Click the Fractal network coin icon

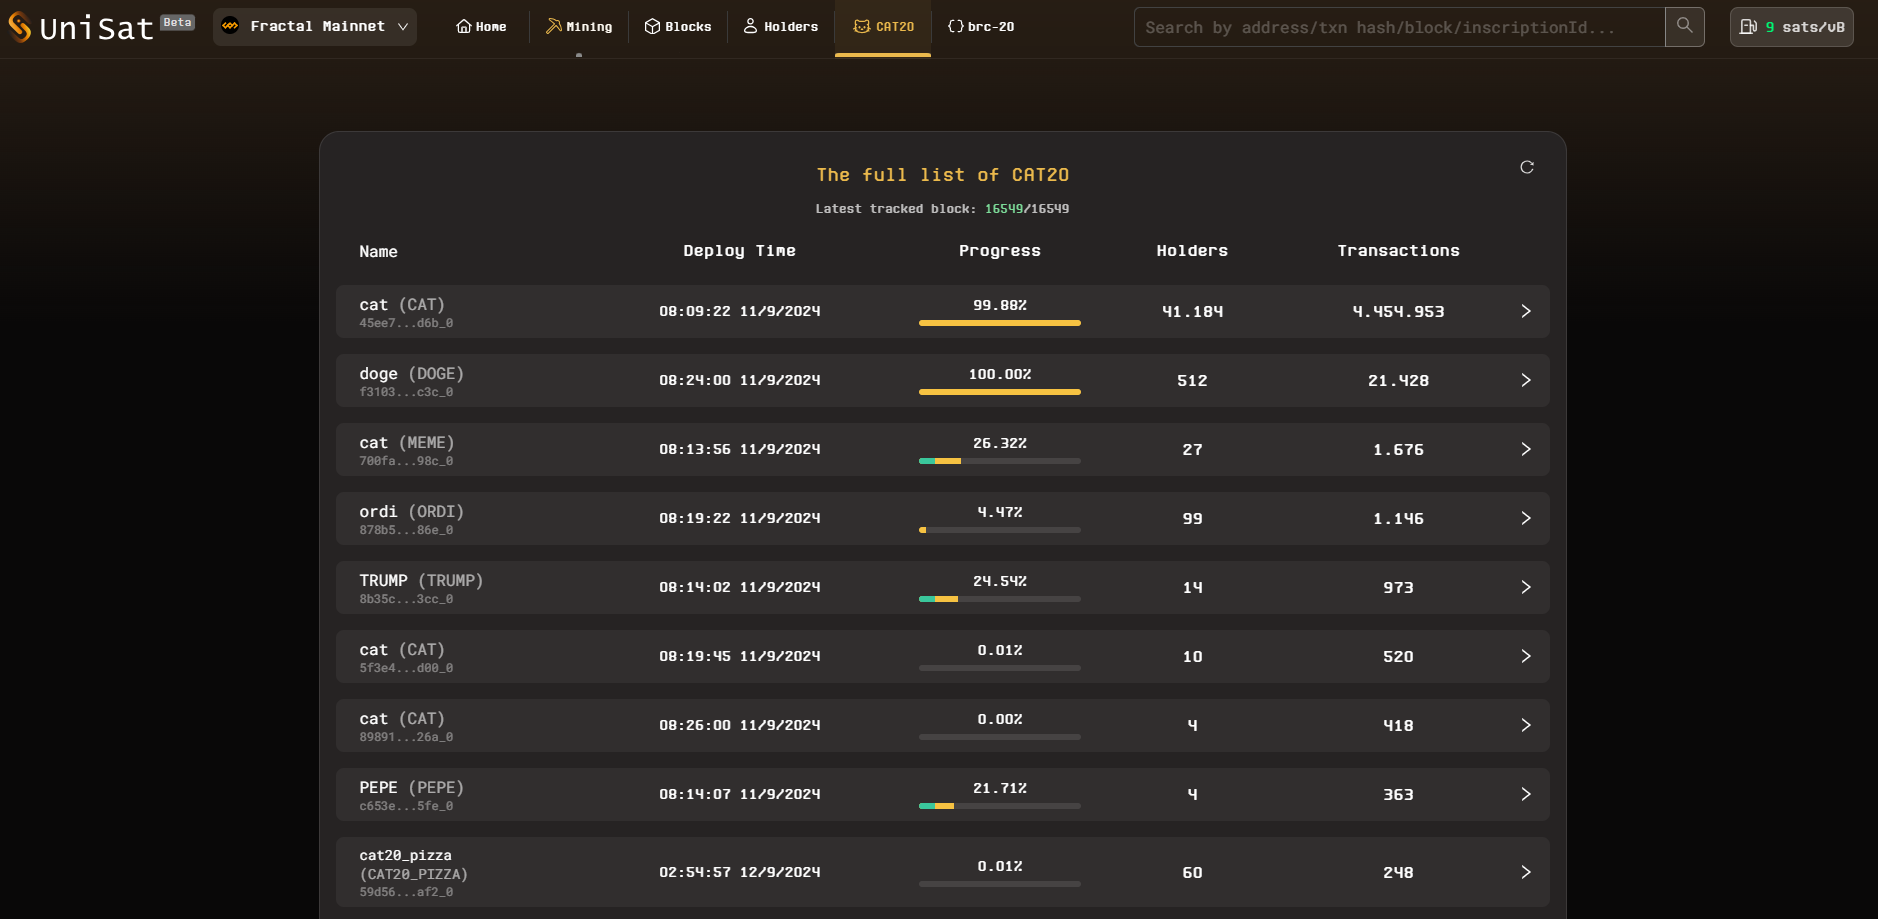pos(230,26)
